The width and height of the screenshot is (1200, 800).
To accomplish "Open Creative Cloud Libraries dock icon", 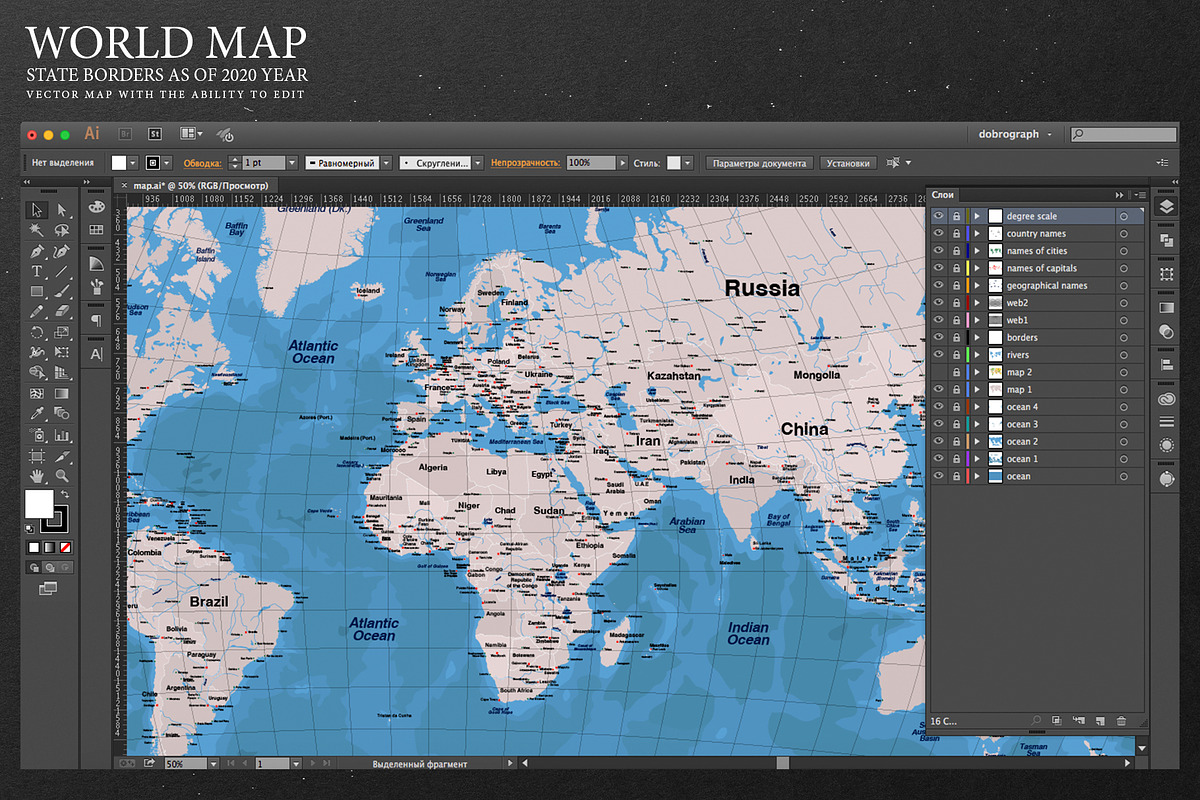I will 1166,399.
